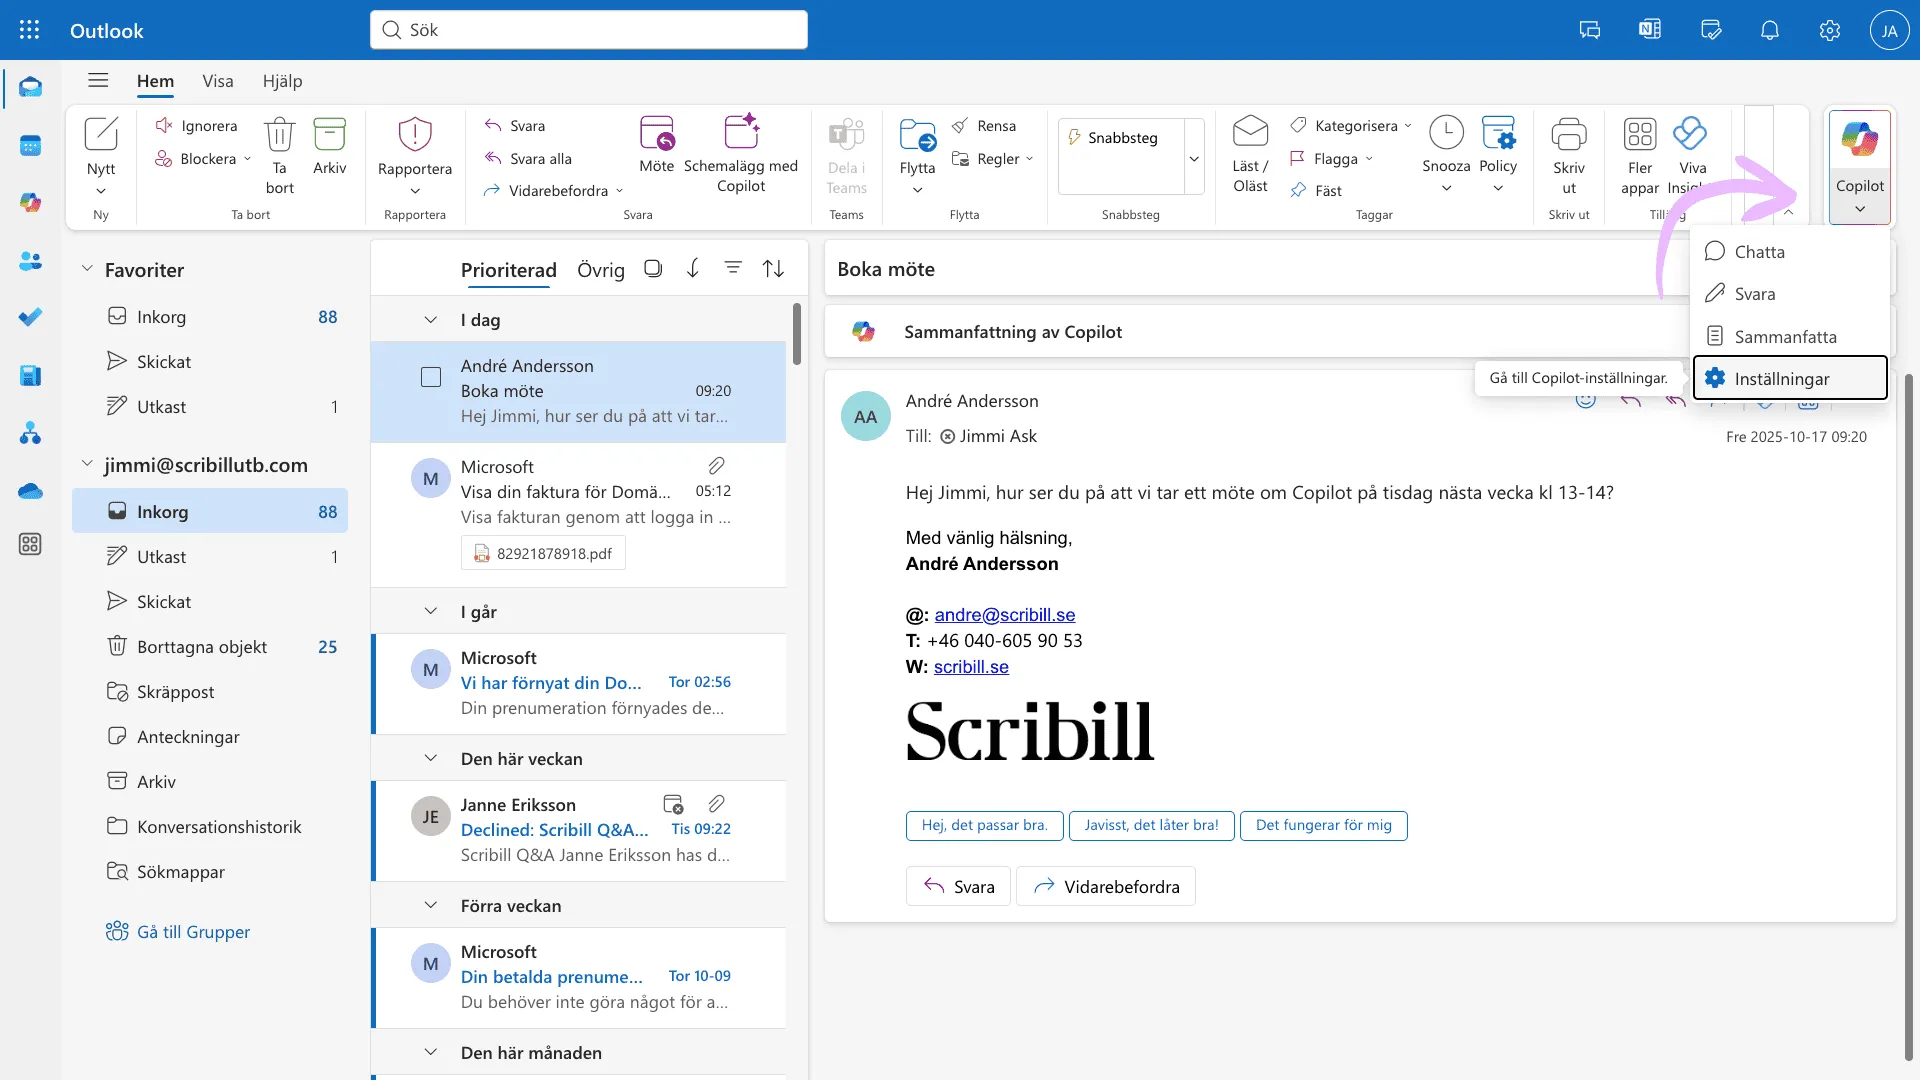The height and width of the screenshot is (1080, 1920).
Task: Create a meeting with Möte
Action: click(x=657, y=145)
